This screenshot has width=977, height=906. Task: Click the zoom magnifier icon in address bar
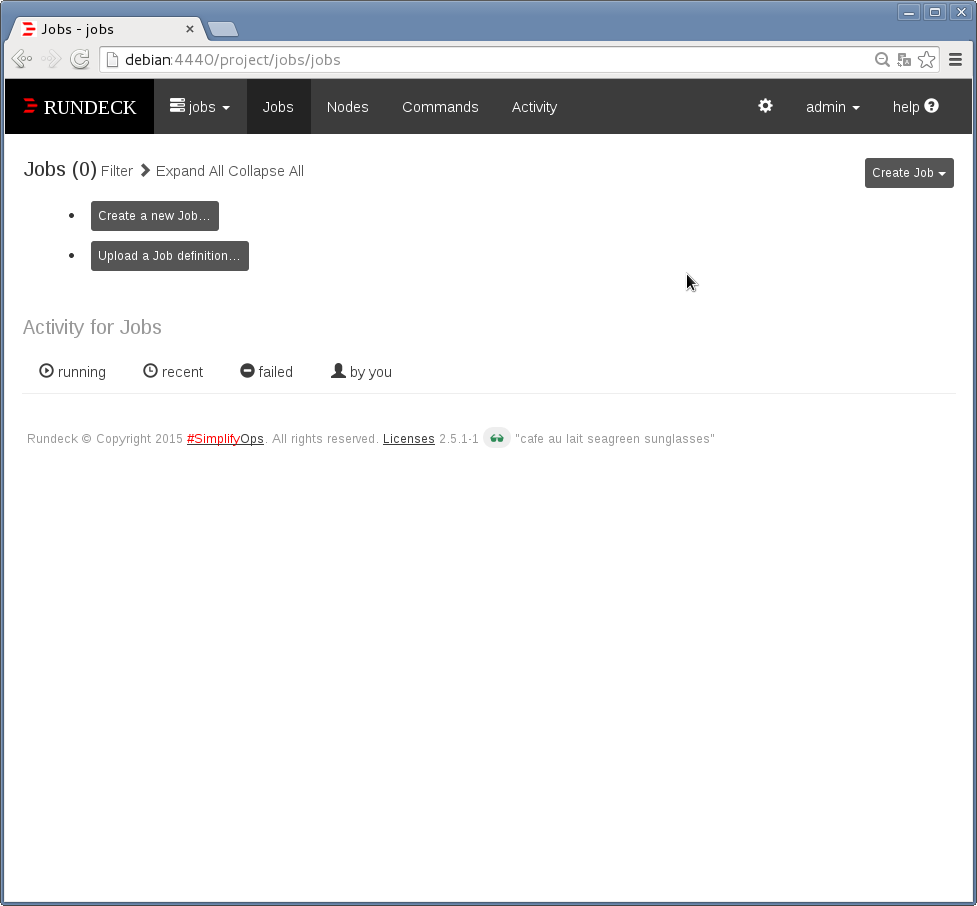882,59
